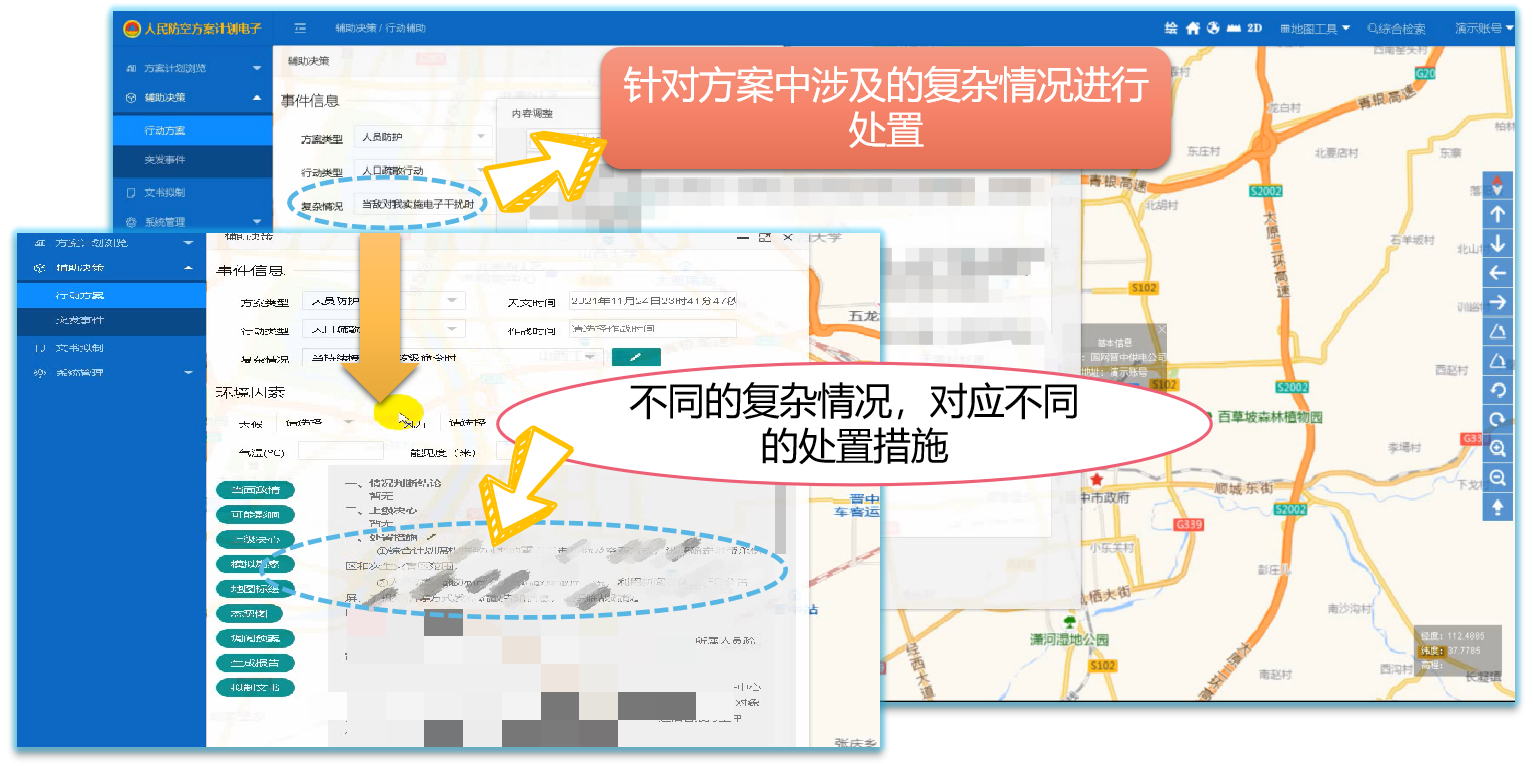Expand 方案计划浏览 in back window sidebar
The image size is (1533, 772).
point(193,68)
